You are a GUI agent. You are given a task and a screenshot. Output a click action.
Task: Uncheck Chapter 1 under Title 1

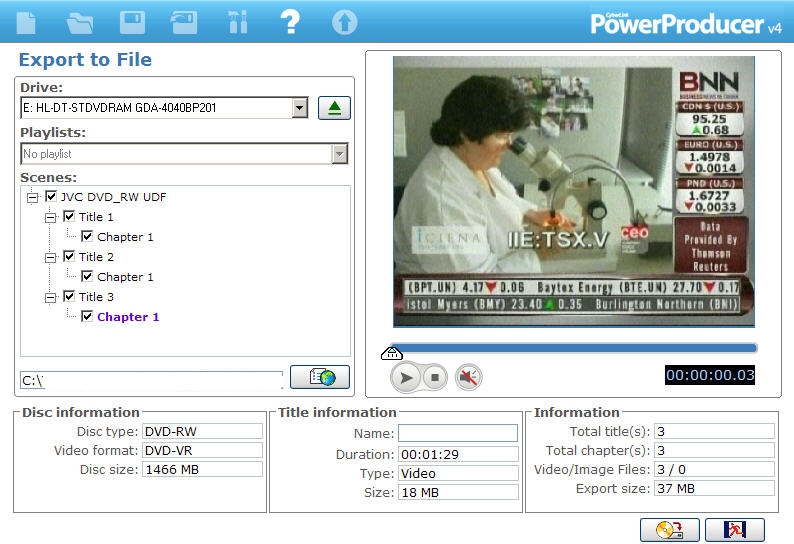(x=87, y=236)
